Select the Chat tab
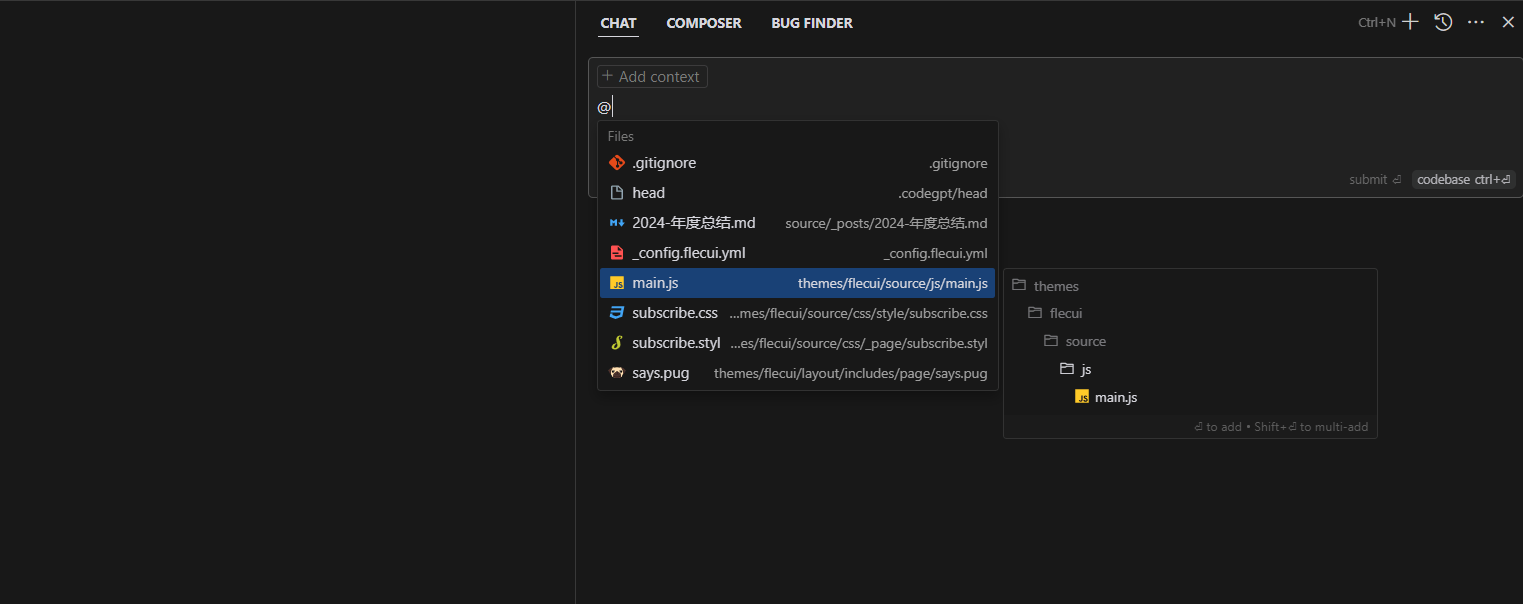 pos(618,23)
